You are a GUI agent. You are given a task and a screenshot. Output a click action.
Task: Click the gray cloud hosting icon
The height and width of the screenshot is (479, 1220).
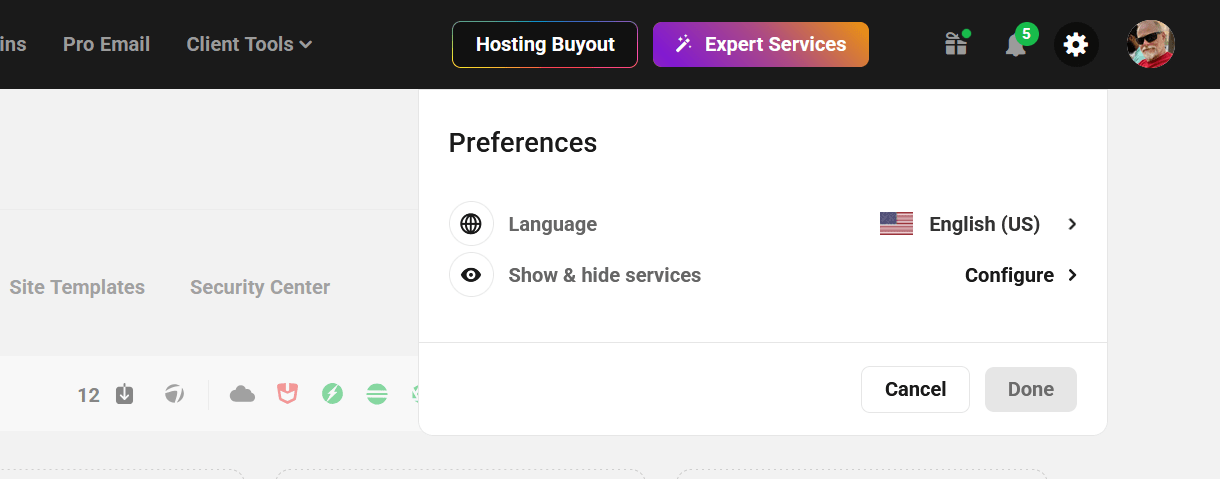[x=242, y=394]
